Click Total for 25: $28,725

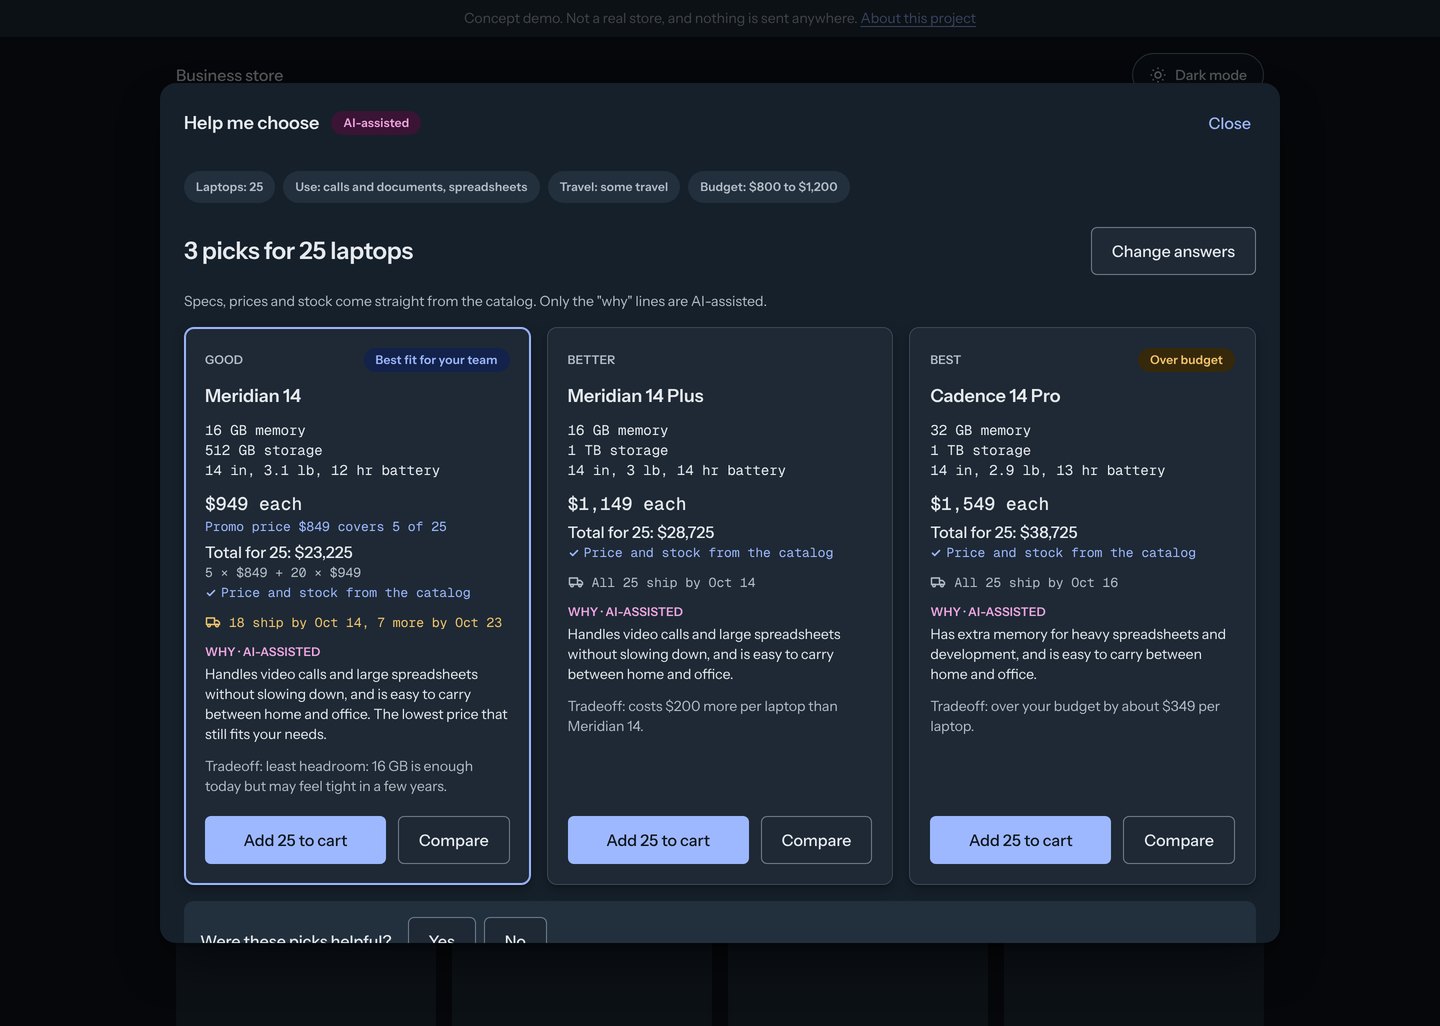click(641, 532)
